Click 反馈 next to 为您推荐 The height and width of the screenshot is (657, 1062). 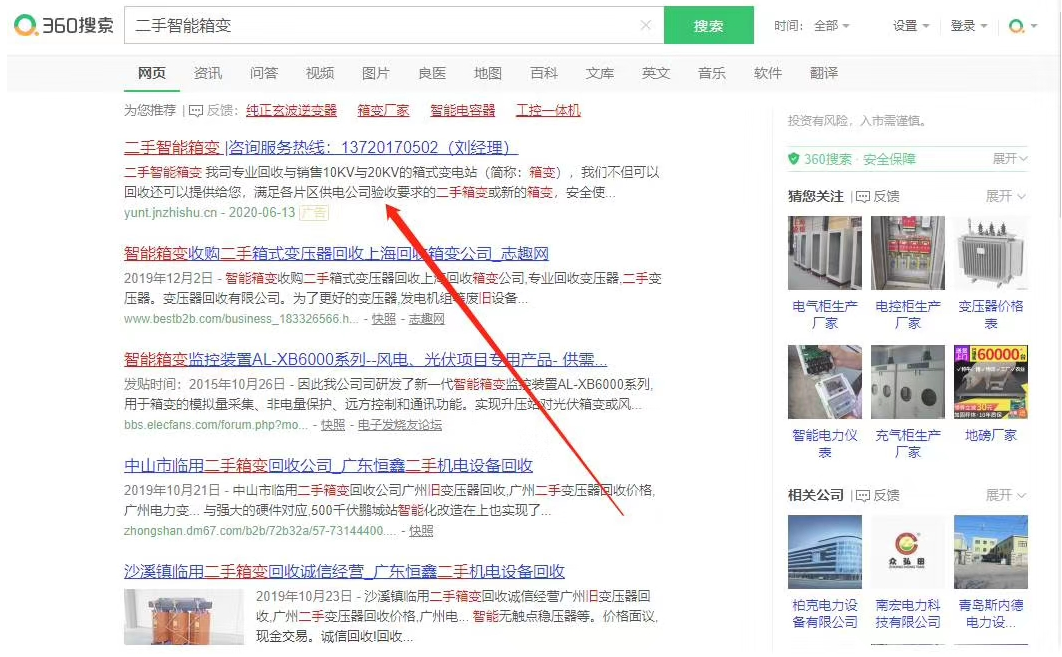pyautogui.click(x=213, y=110)
